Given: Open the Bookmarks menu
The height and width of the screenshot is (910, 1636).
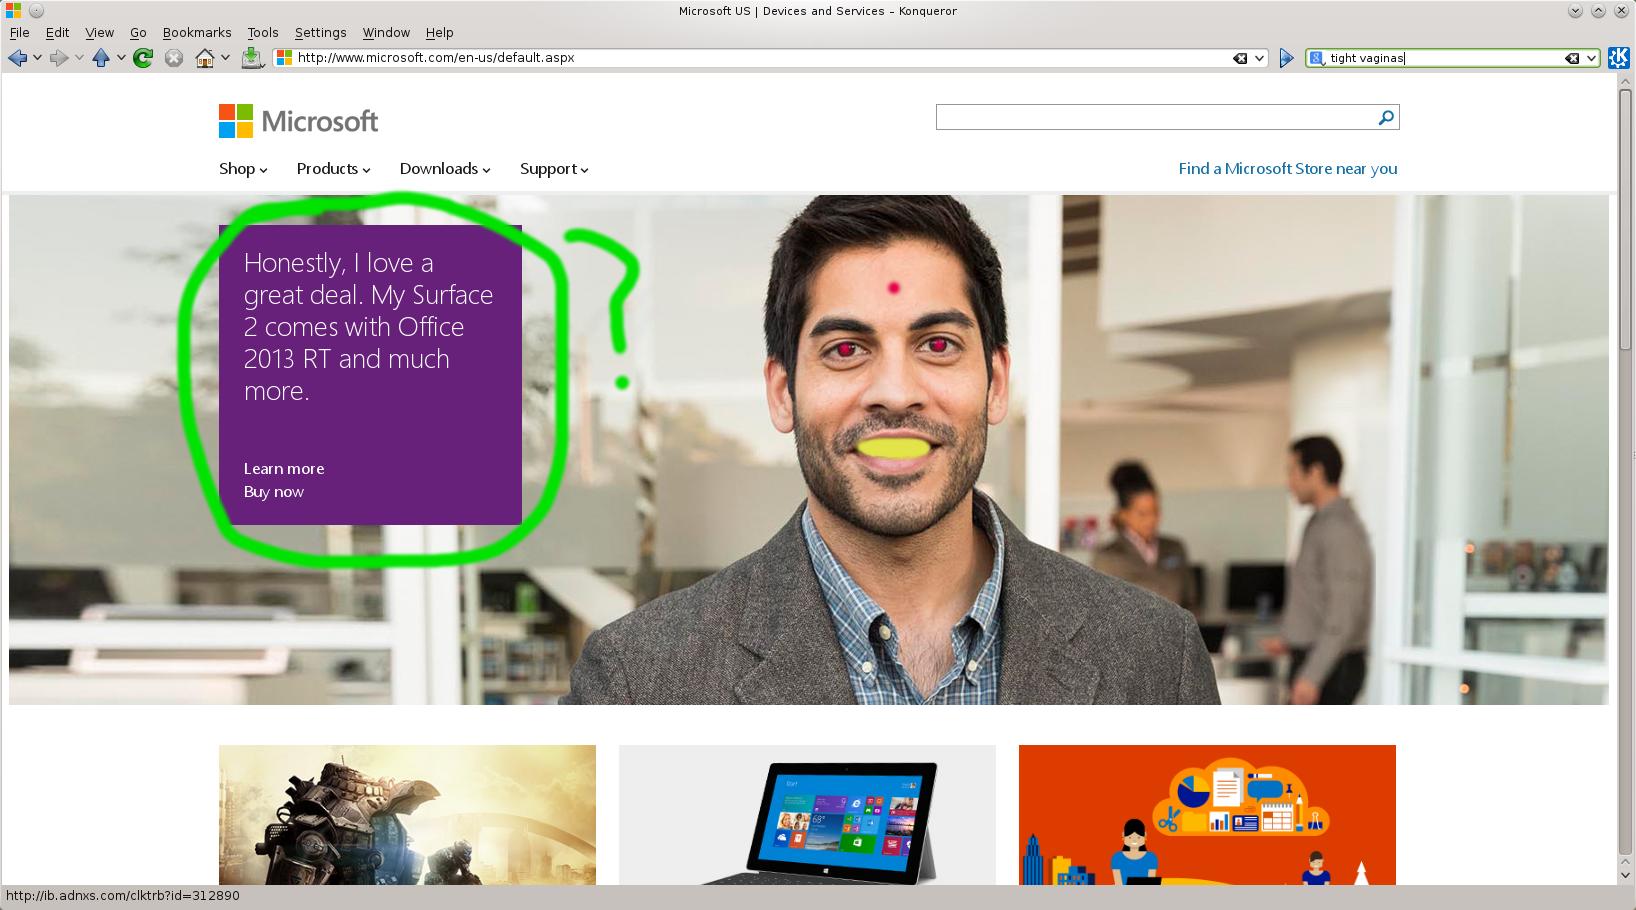Looking at the screenshot, I should click(x=197, y=32).
